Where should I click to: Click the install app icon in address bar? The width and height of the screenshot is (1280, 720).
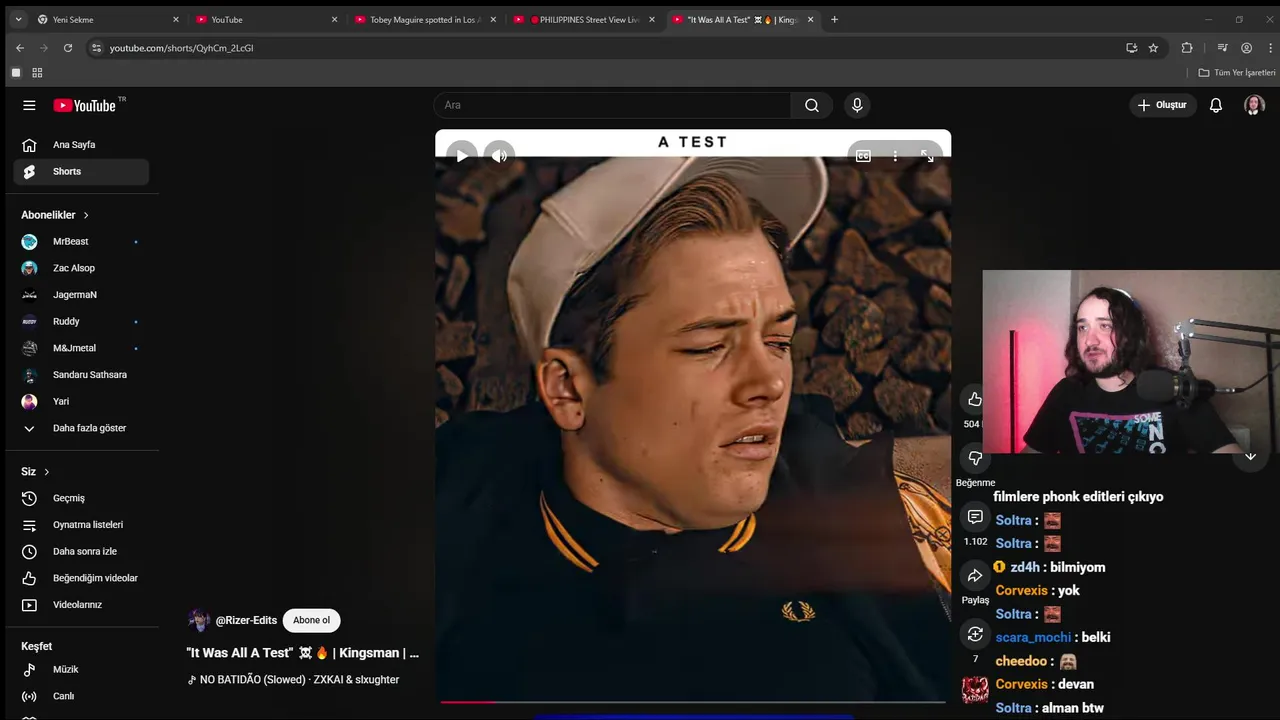coord(1131,48)
